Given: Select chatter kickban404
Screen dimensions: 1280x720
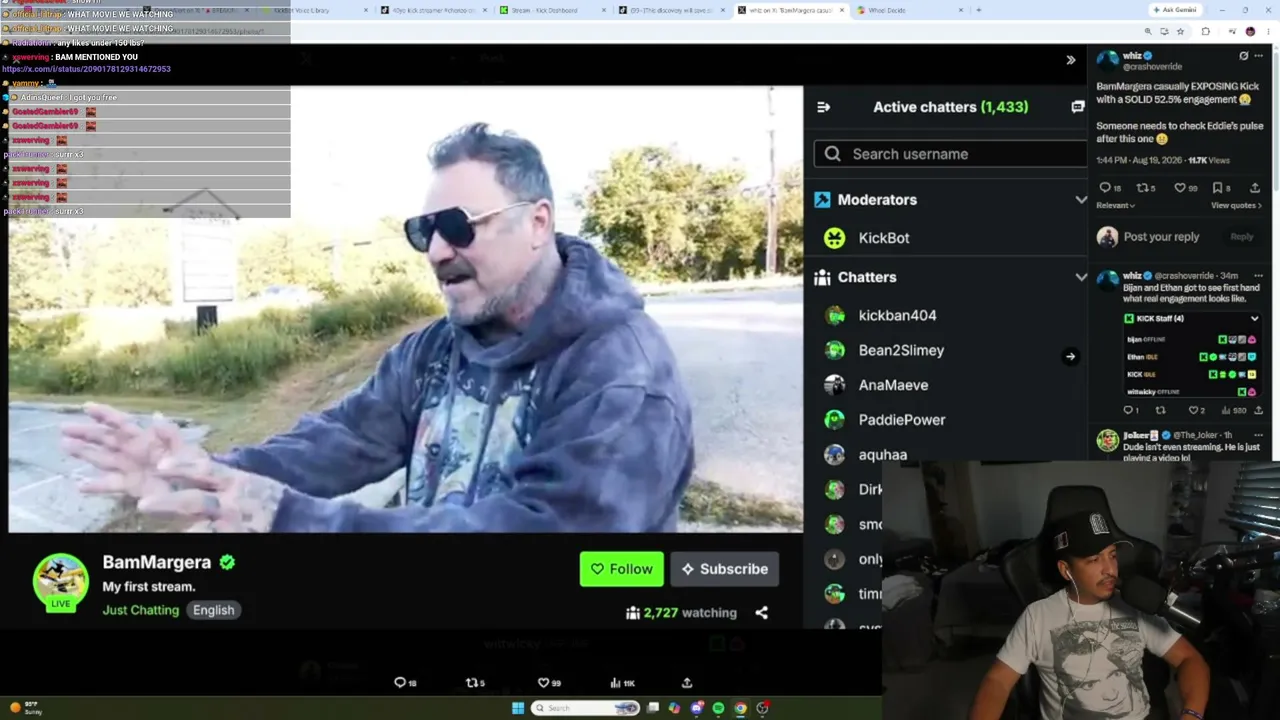Looking at the screenshot, I should 897,315.
